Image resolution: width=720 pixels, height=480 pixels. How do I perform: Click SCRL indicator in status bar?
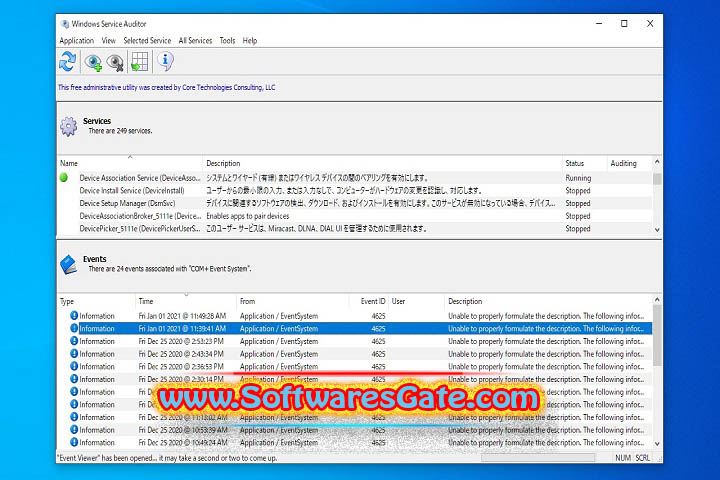642,457
